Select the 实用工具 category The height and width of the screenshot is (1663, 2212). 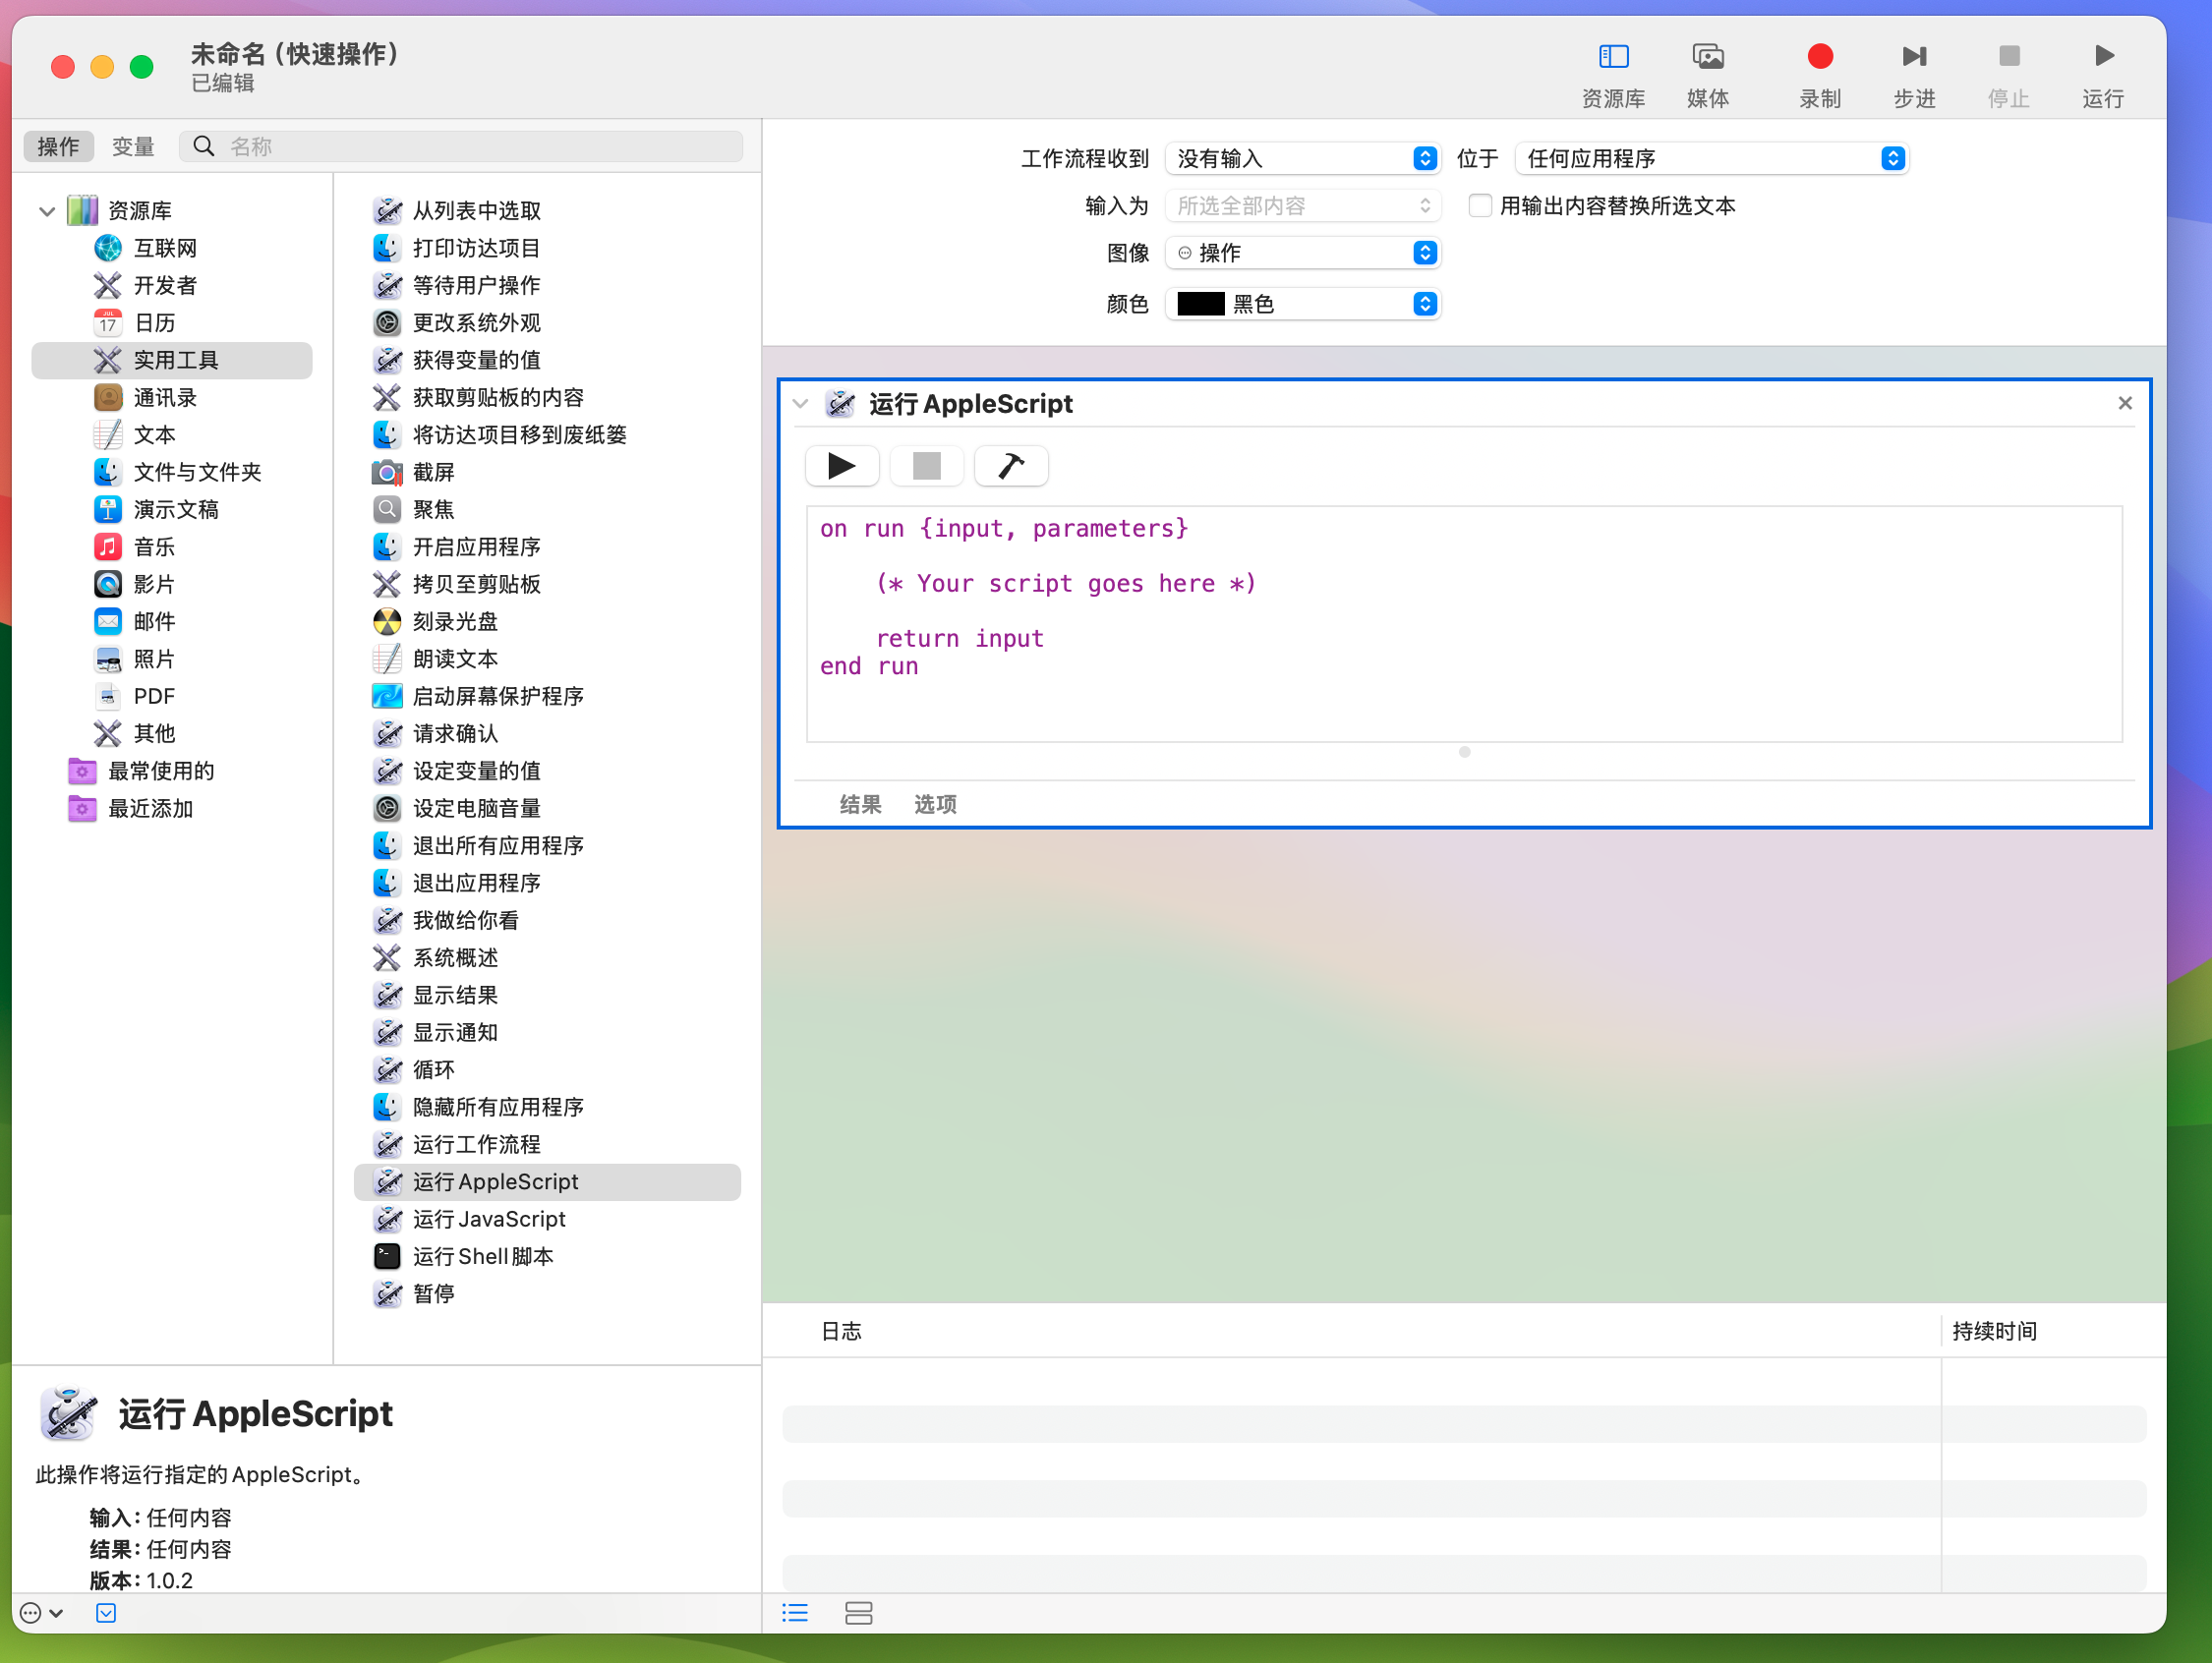(x=172, y=360)
